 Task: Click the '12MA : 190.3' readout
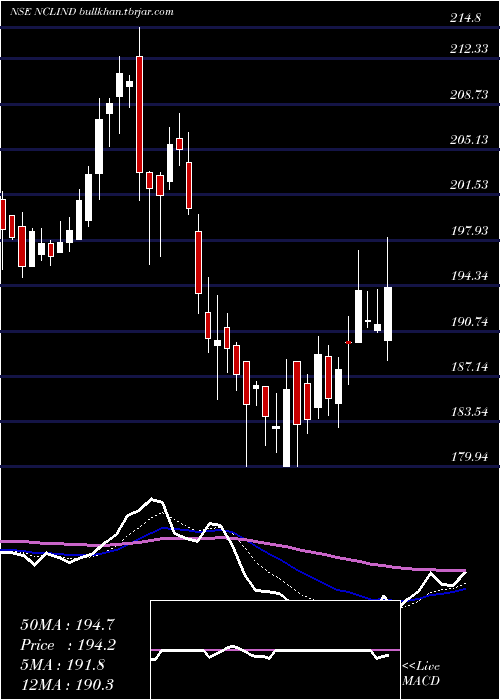(x=66, y=684)
